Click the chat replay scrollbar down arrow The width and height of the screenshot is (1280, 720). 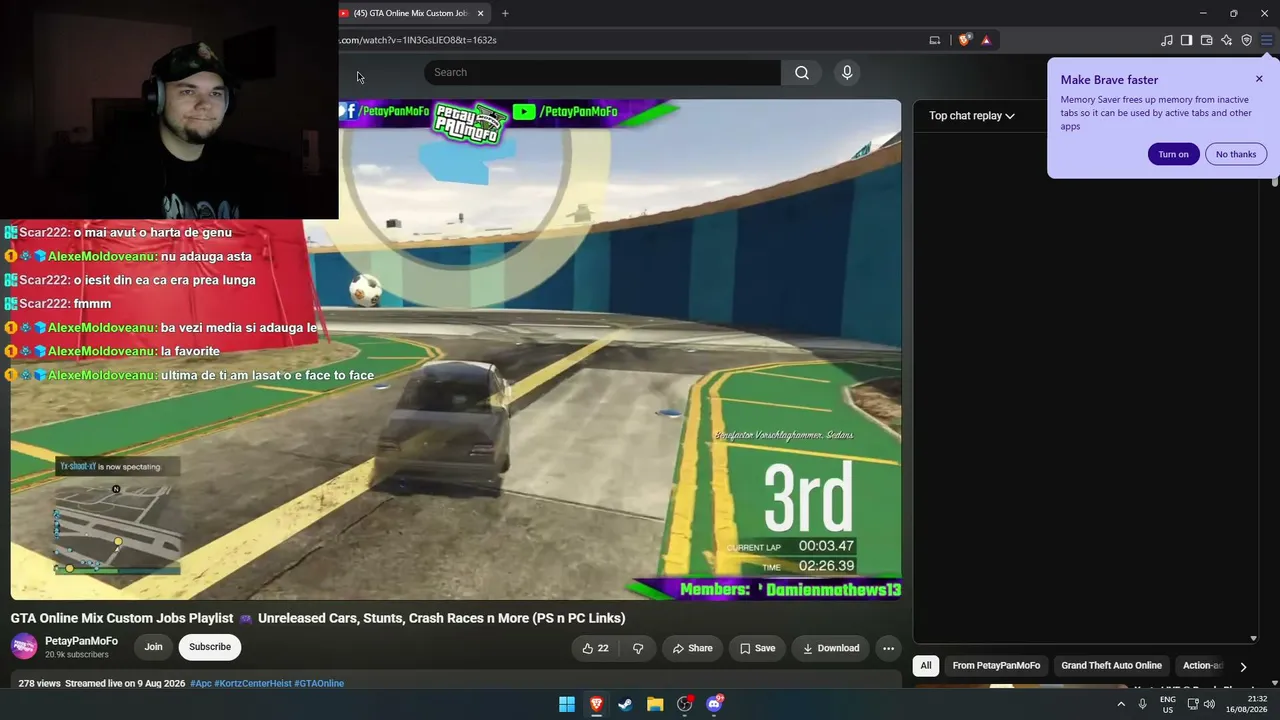pyautogui.click(x=1254, y=639)
